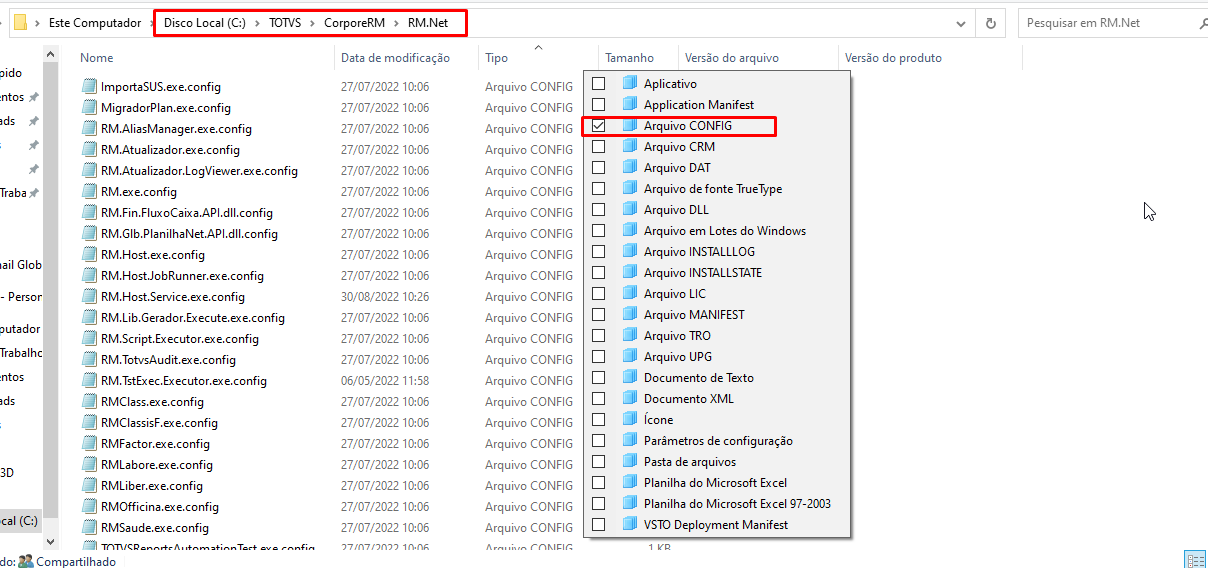Click the RM.Host.Service.exe.config file icon

89,297
